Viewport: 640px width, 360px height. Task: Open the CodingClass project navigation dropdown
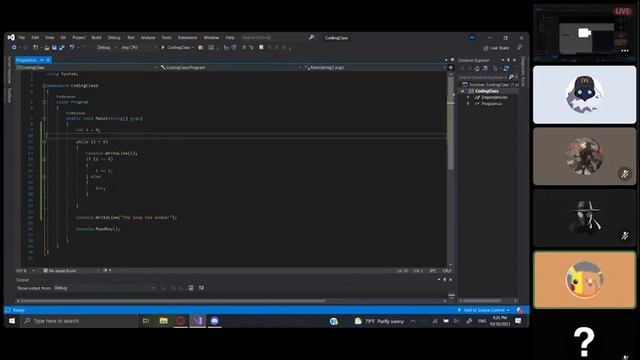tap(87, 67)
